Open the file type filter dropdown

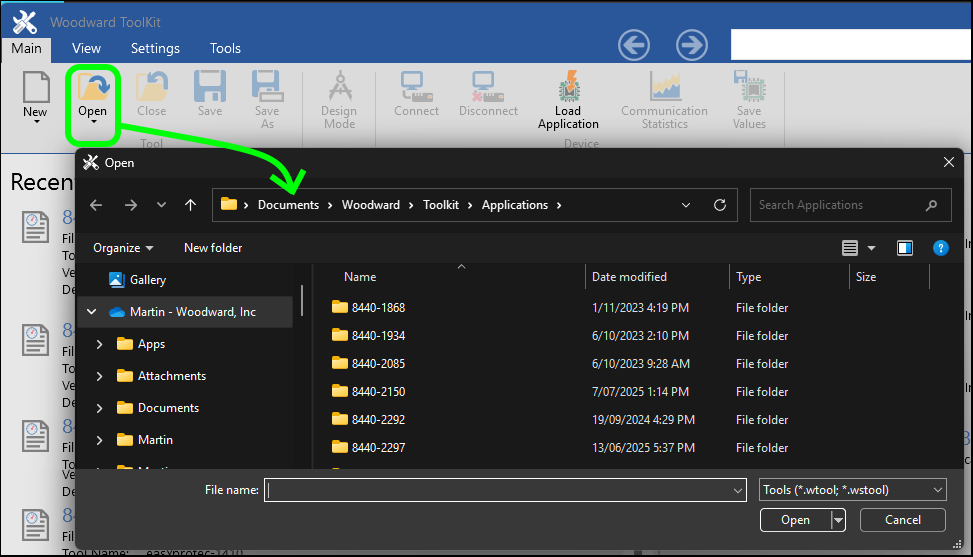852,490
